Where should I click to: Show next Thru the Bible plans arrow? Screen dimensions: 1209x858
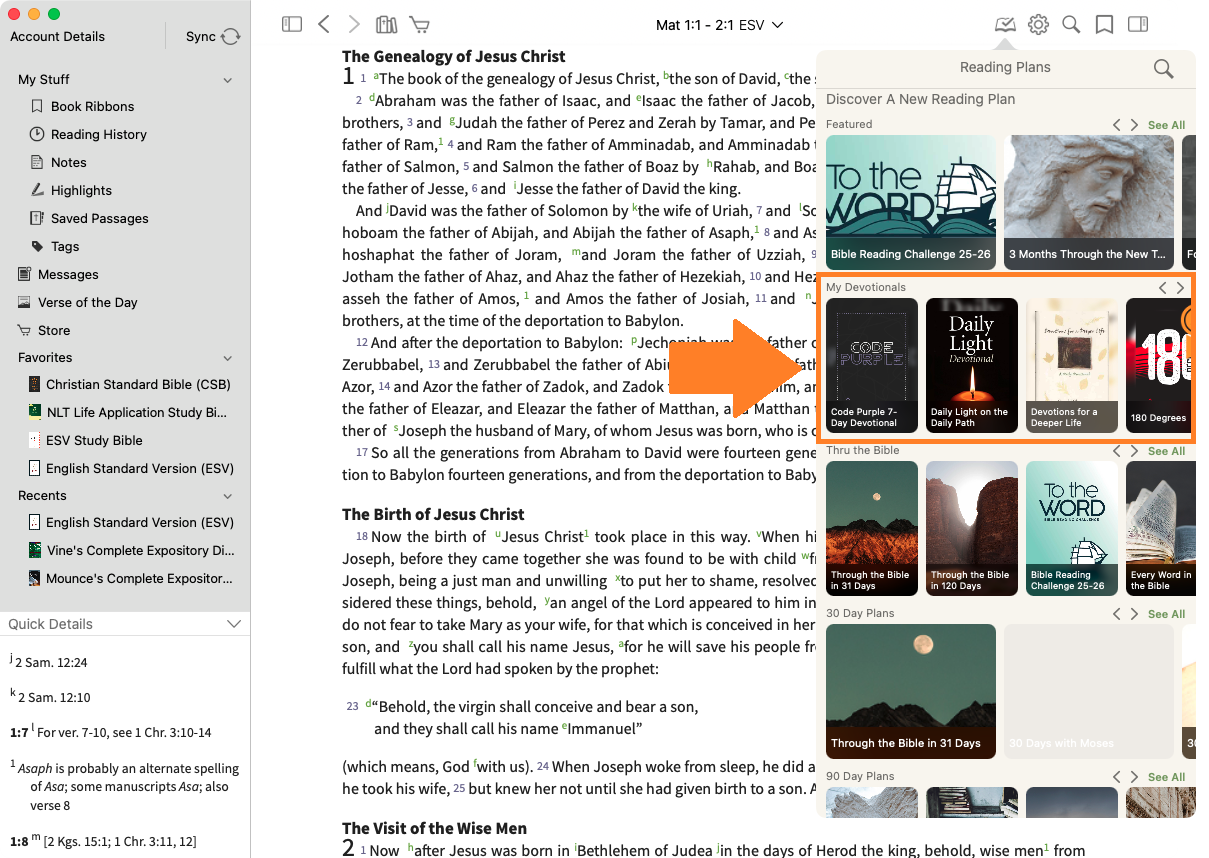tap(1134, 451)
